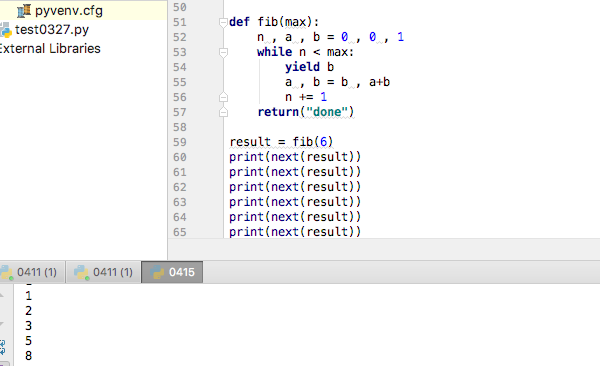
Task: Open test0327.py in the project tree
Action: tap(52, 29)
